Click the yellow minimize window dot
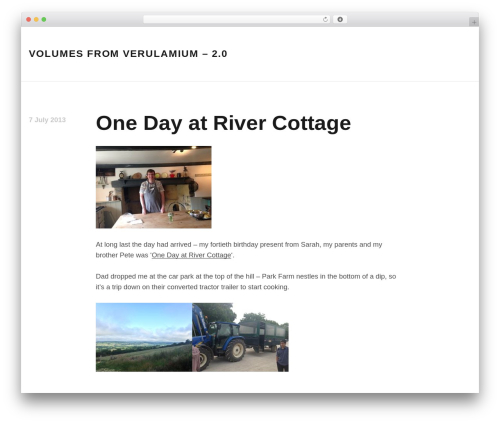 [36, 19]
